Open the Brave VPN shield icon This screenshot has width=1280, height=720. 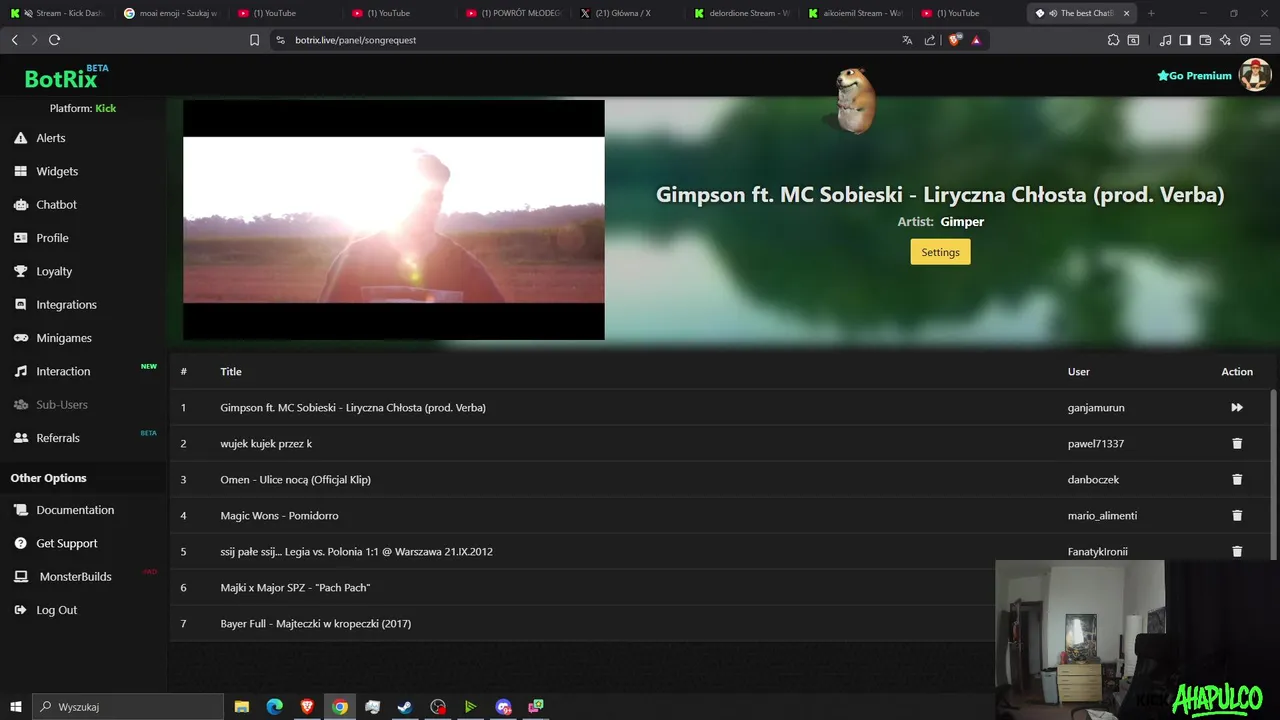click(1245, 40)
